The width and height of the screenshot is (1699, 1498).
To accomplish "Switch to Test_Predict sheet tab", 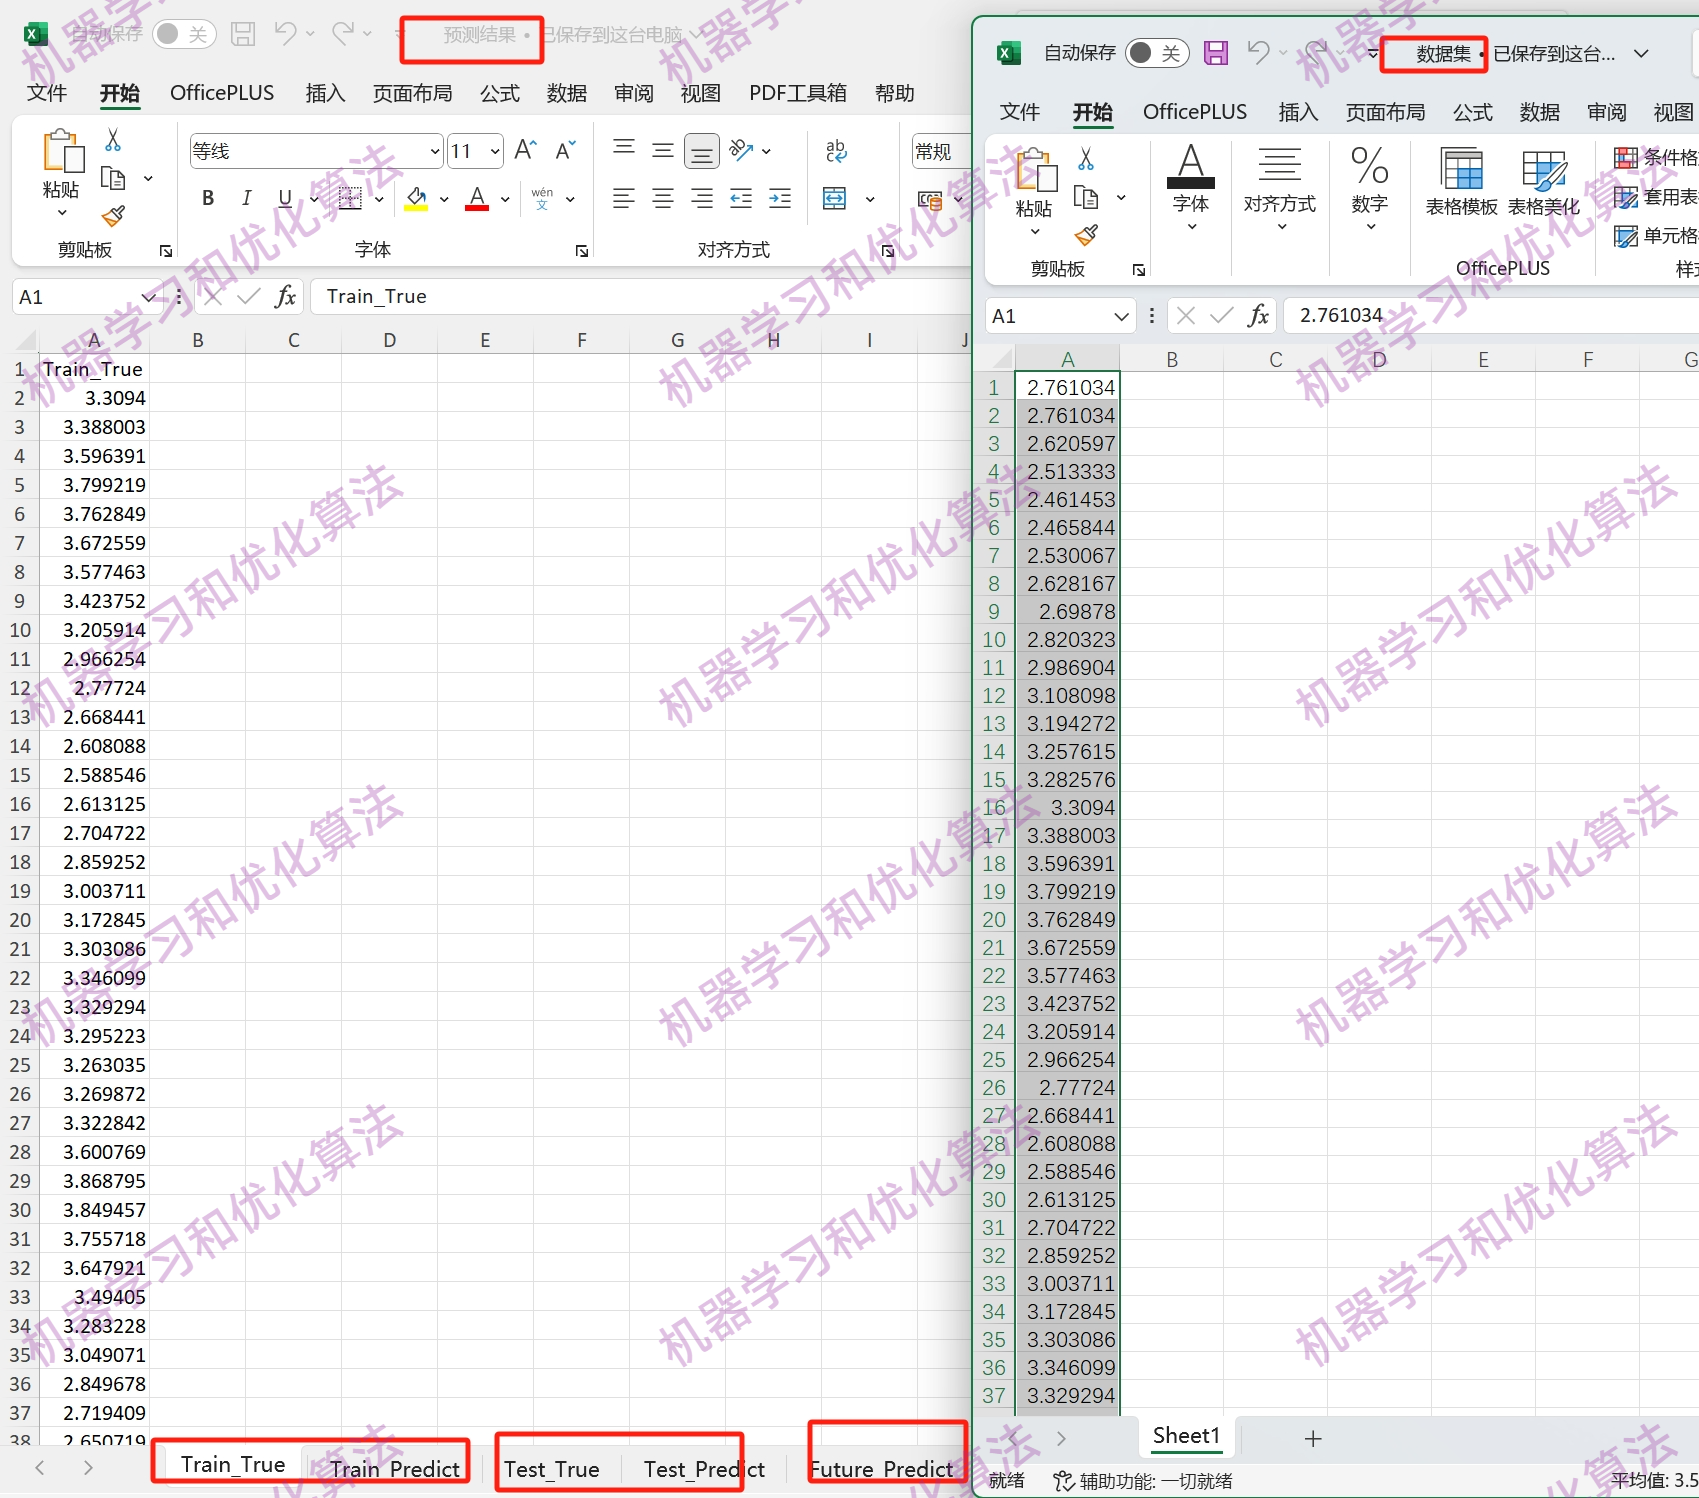I will pos(704,1468).
